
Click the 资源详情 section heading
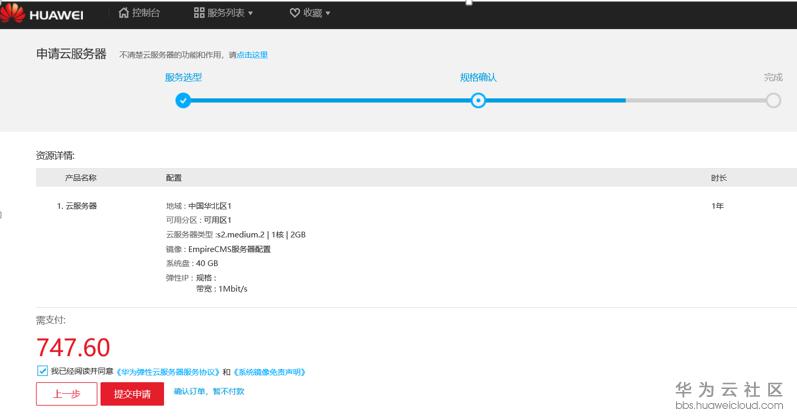click(x=55, y=156)
